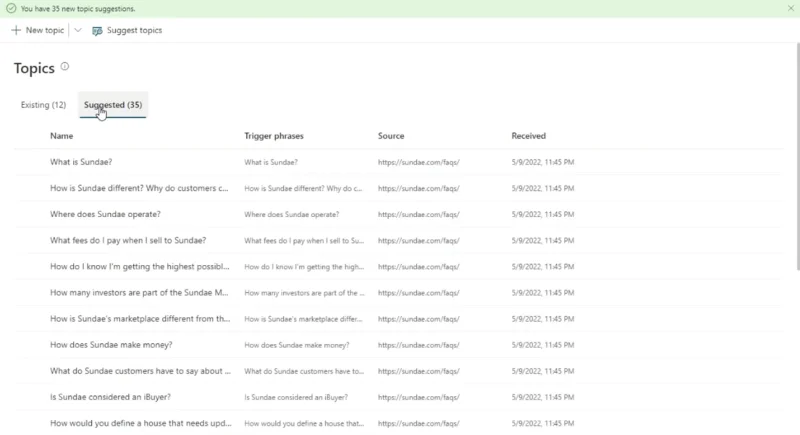Sort by the Trigger phrases column header

(x=273, y=136)
